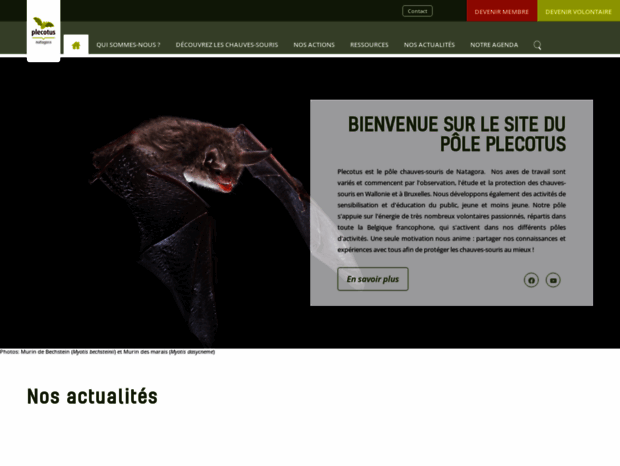Click the En savoir plus button
The width and height of the screenshot is (620, 466).
(x=373, y=279)
